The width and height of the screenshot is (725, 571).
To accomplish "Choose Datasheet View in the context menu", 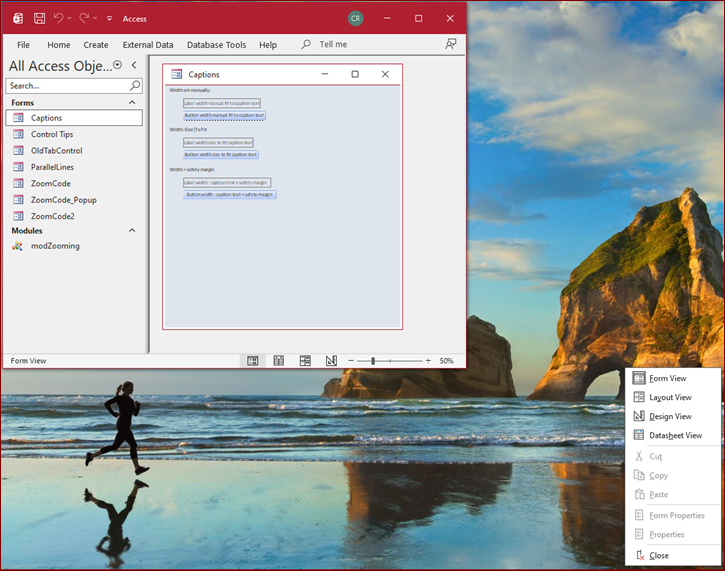I will click(673, 435).
